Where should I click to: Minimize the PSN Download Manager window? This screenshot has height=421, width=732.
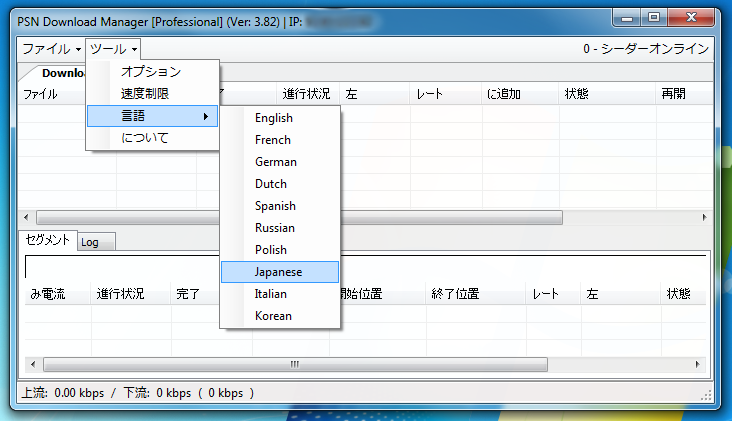coord(627,18)
